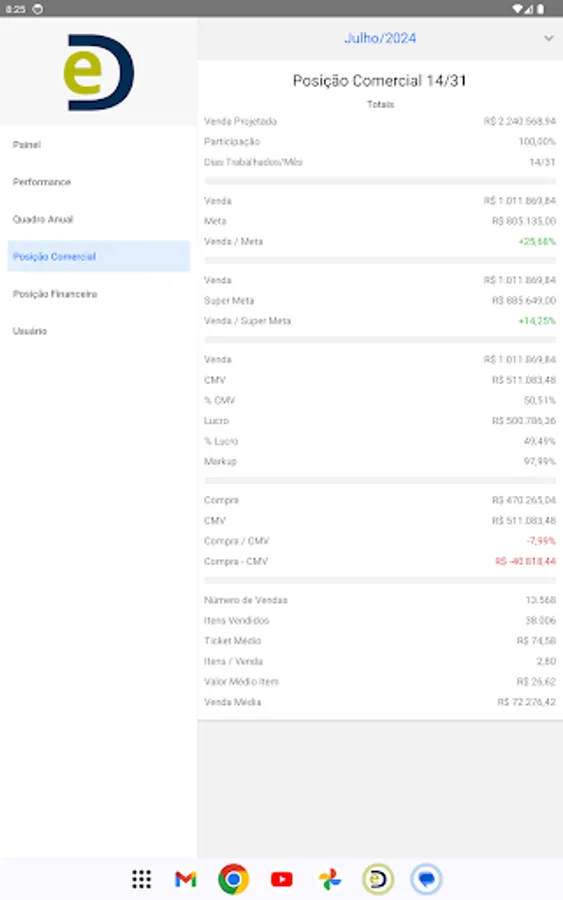Tap the Wi-Fi icon in status bar
Viewport: 563px width, 900px height.
pos(518,9)
